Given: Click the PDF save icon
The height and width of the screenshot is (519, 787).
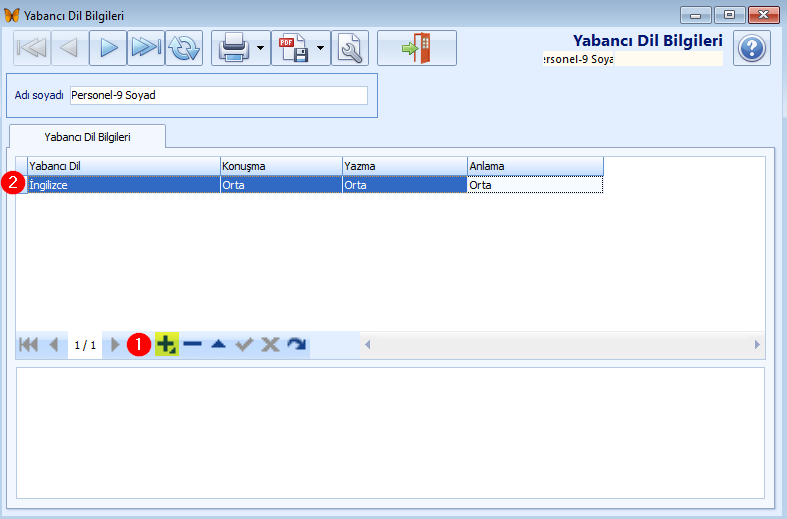Looking at the screenshot, I should (x=293, y=47).
